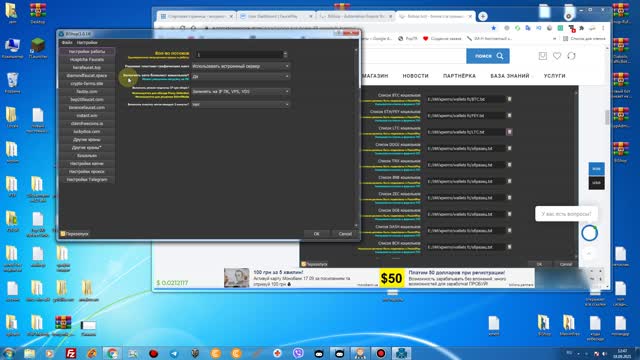Screen dimensions: 640x360
Task: Open Viber from the taskbar
Action: [298, 353]
